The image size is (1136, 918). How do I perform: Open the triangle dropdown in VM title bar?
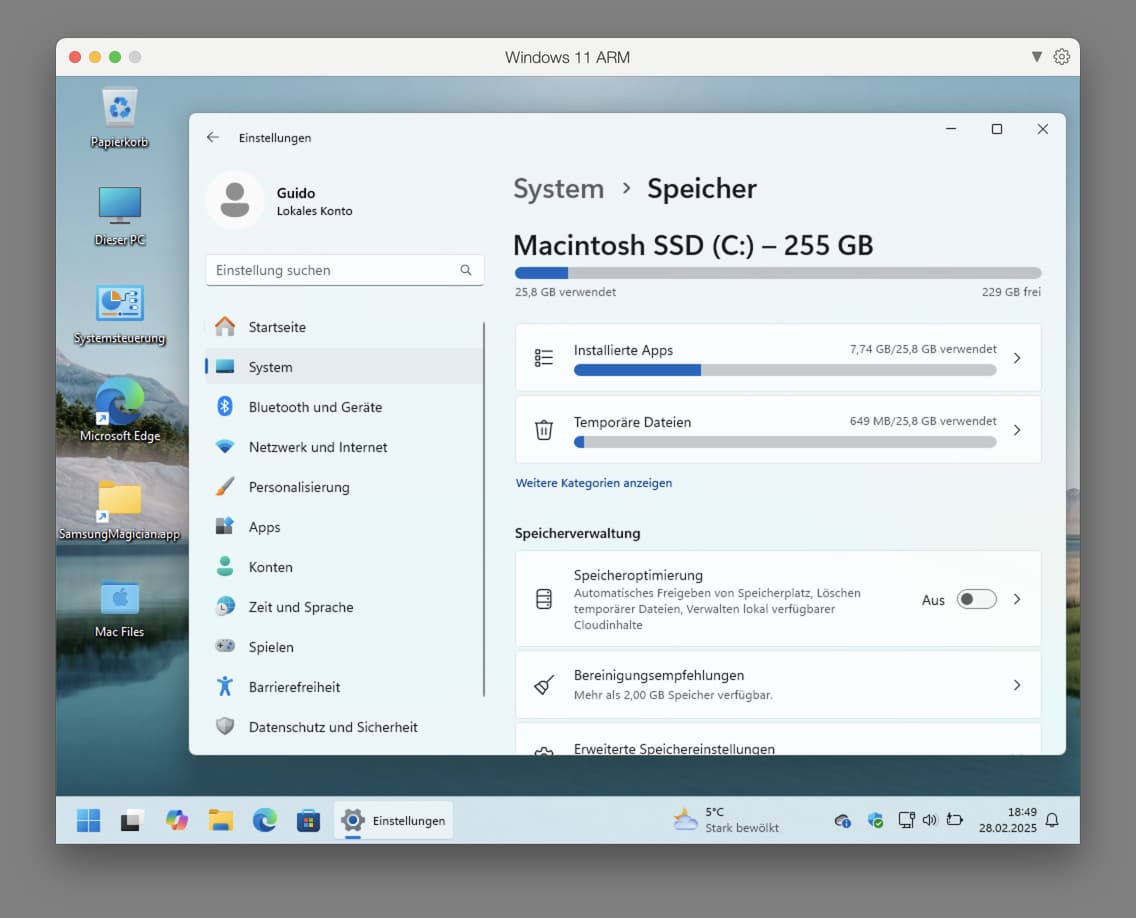[x=1037, y=57]
